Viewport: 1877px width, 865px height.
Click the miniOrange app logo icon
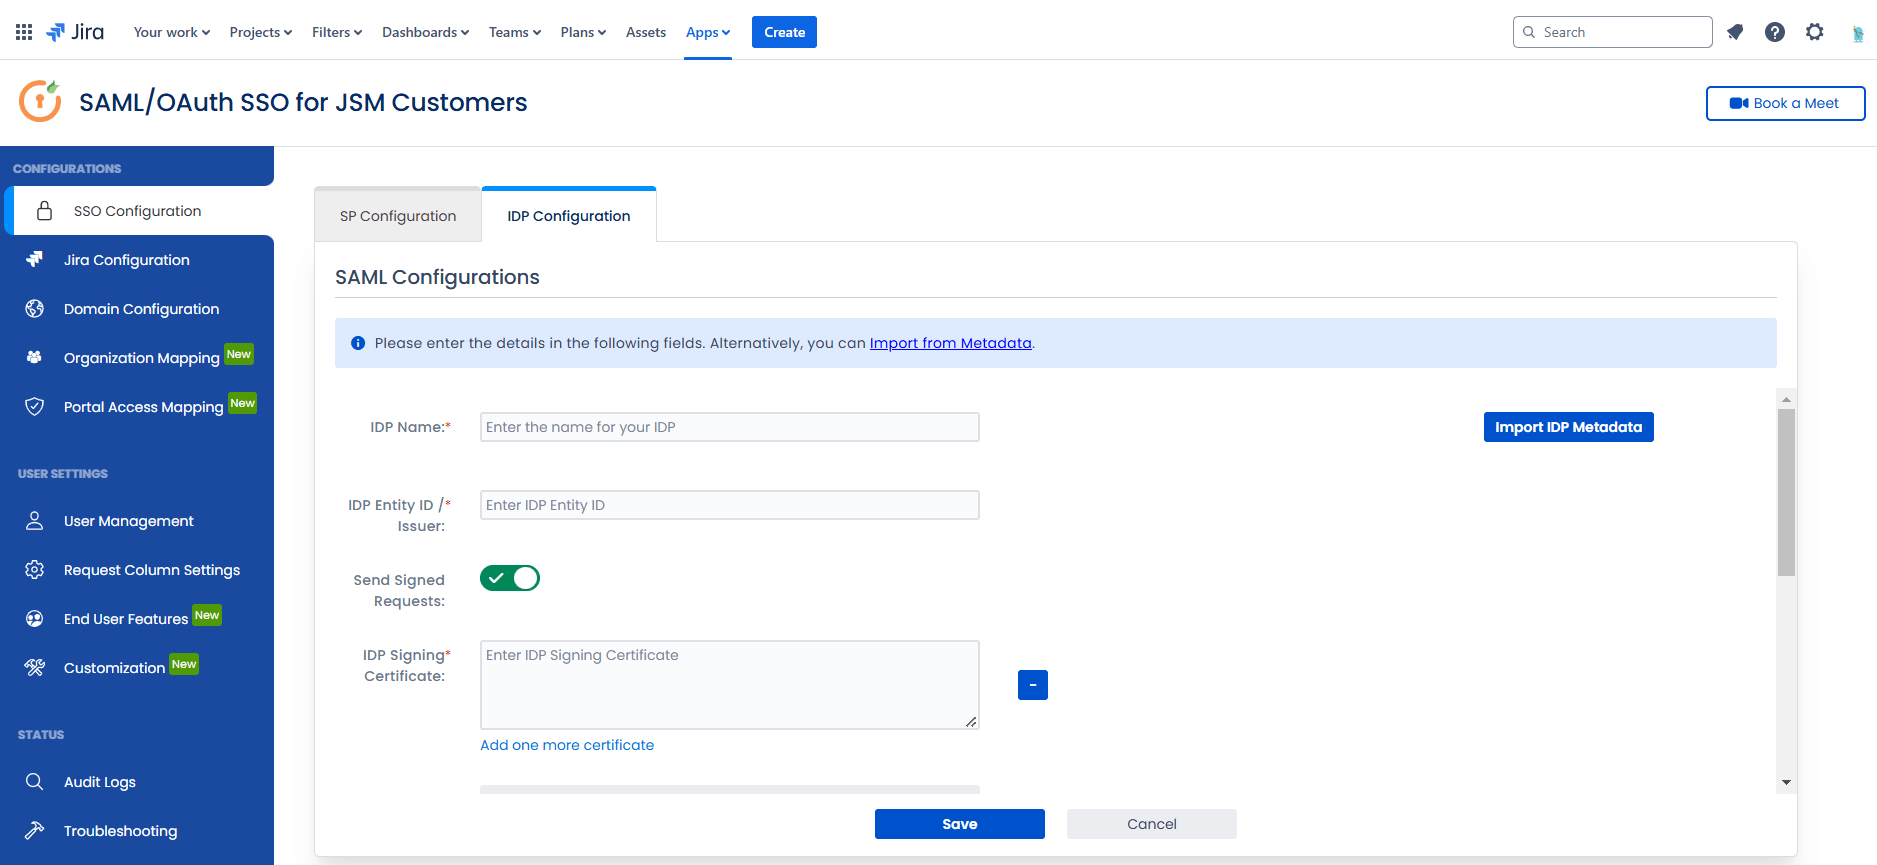[x=40, y=101]
